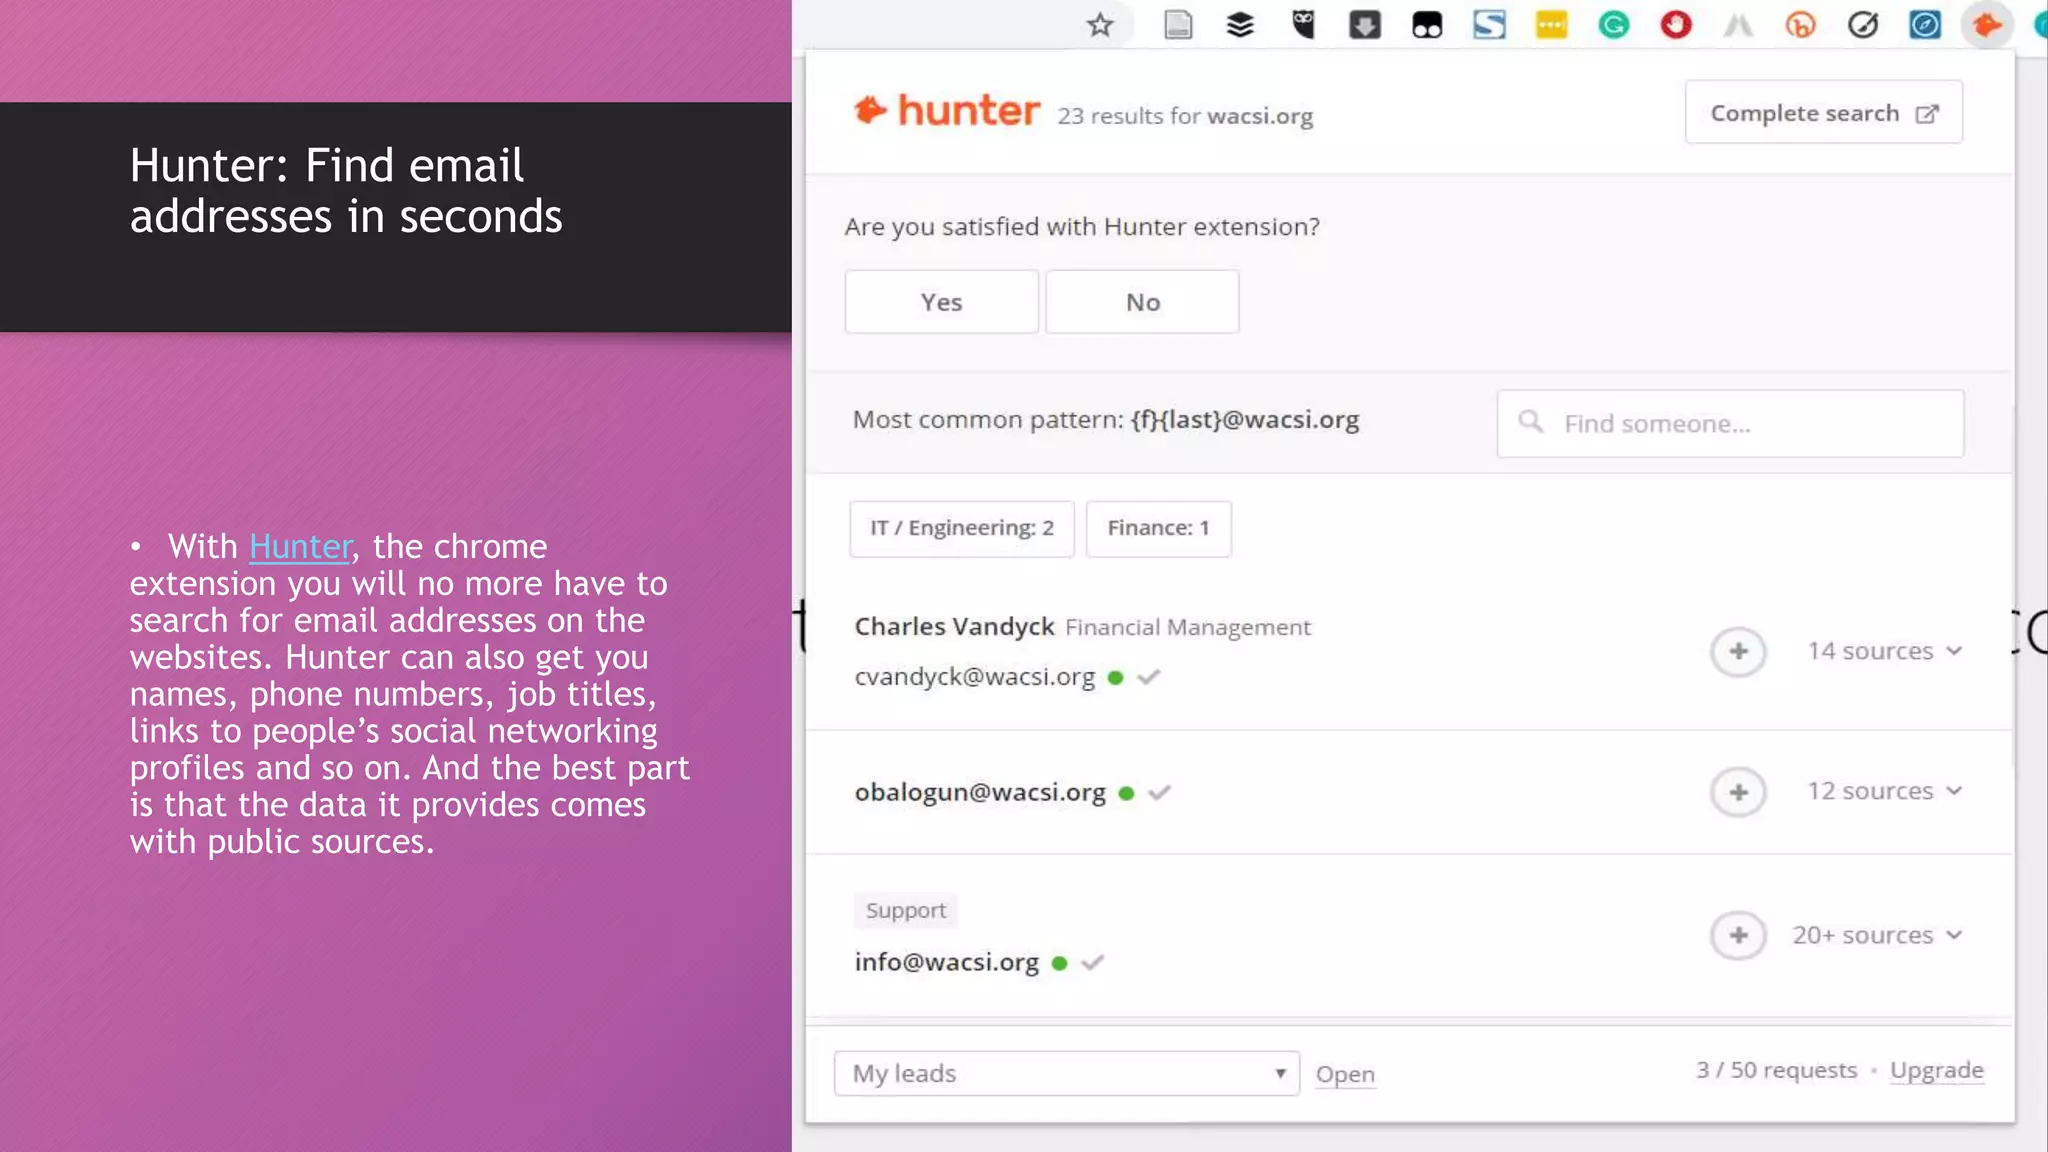
Task: Bookmark this page with the star icon
Action: [x=1100, y=25]
